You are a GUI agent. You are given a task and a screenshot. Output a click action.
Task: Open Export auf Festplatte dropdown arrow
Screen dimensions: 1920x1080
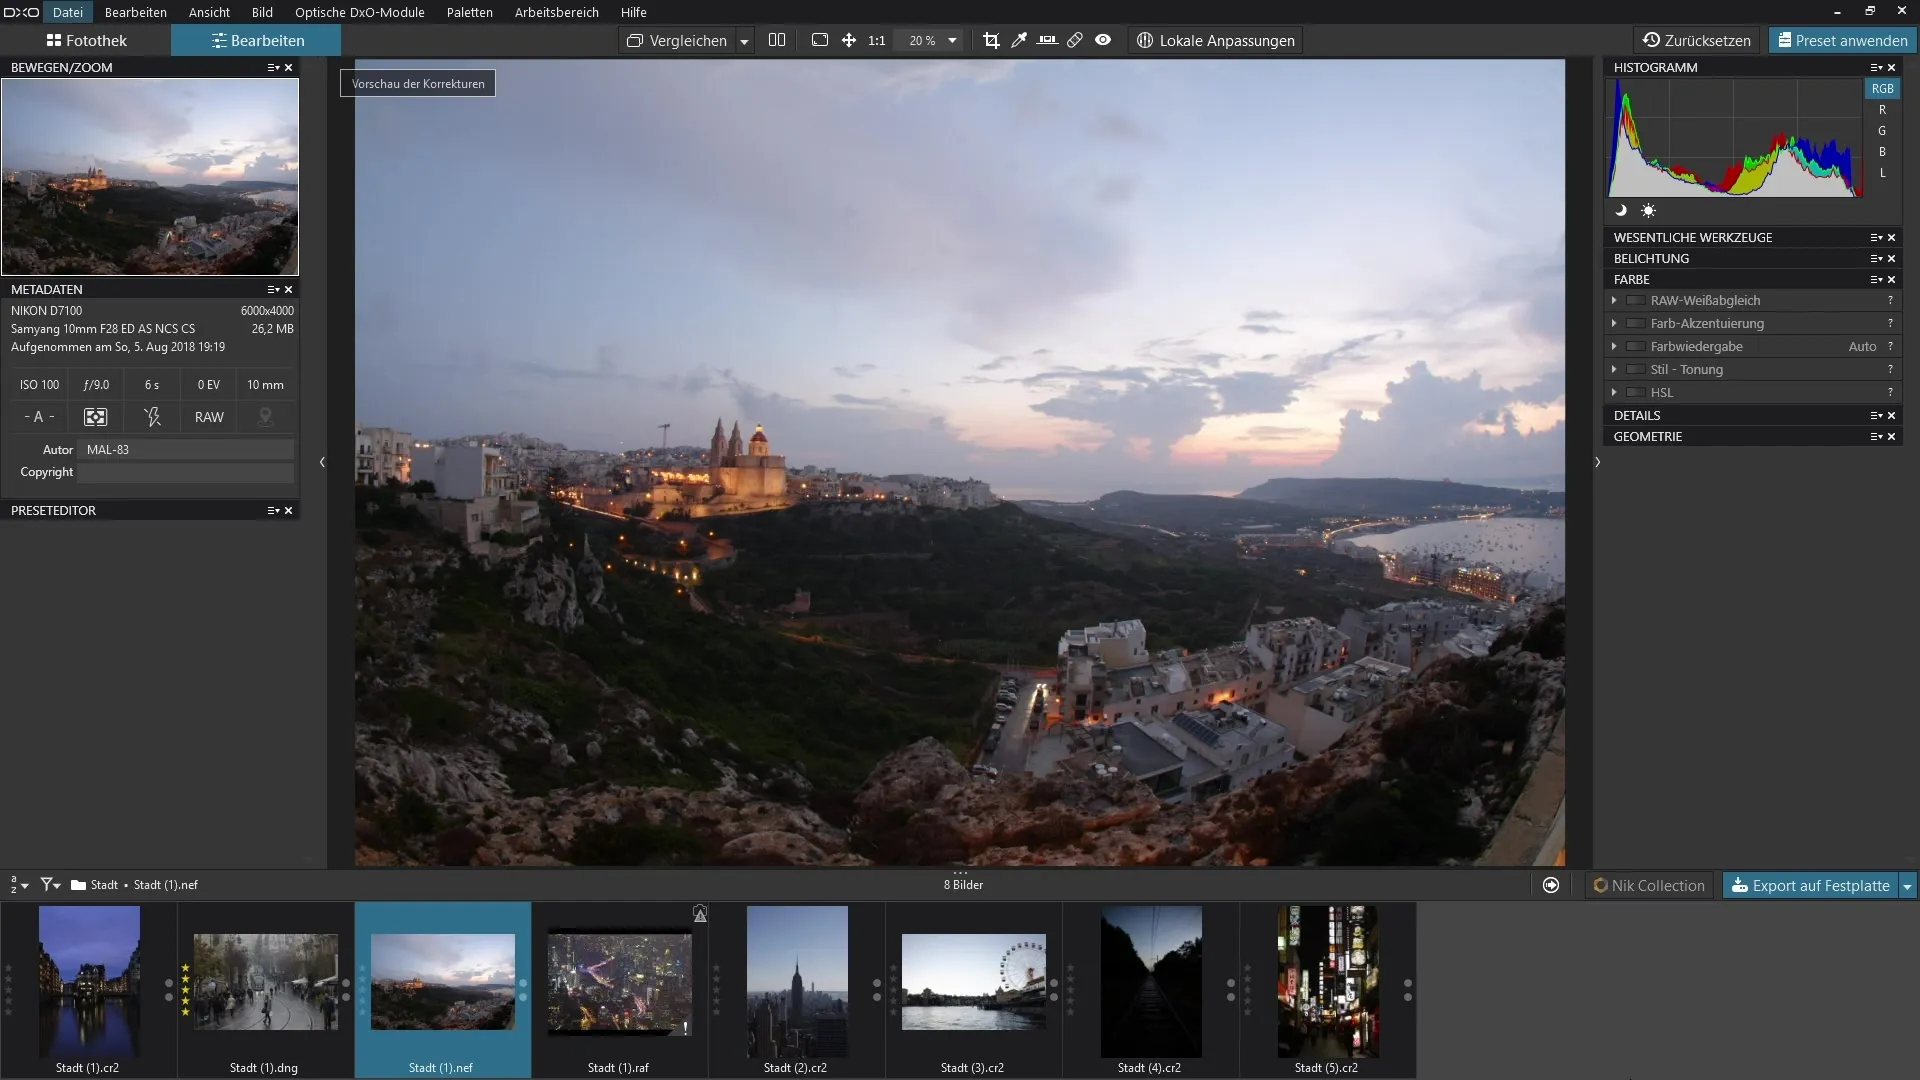tap(1907, 886)
